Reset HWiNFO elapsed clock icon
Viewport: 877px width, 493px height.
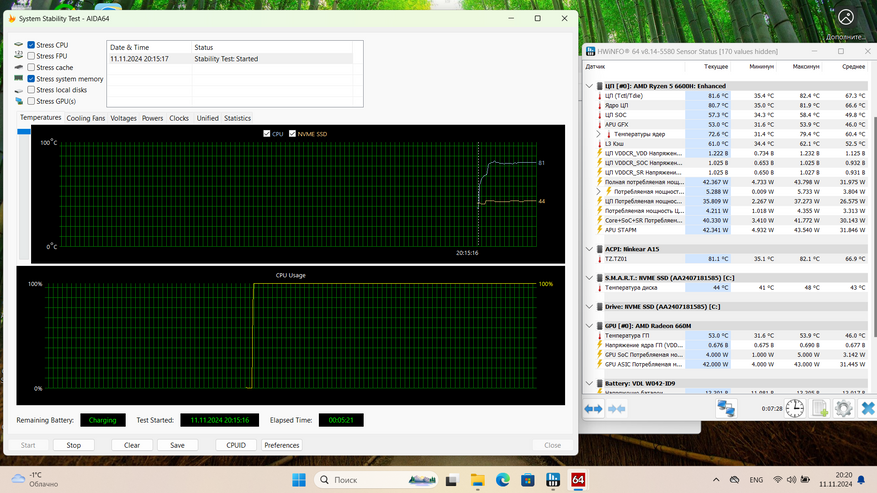point(794,409)
